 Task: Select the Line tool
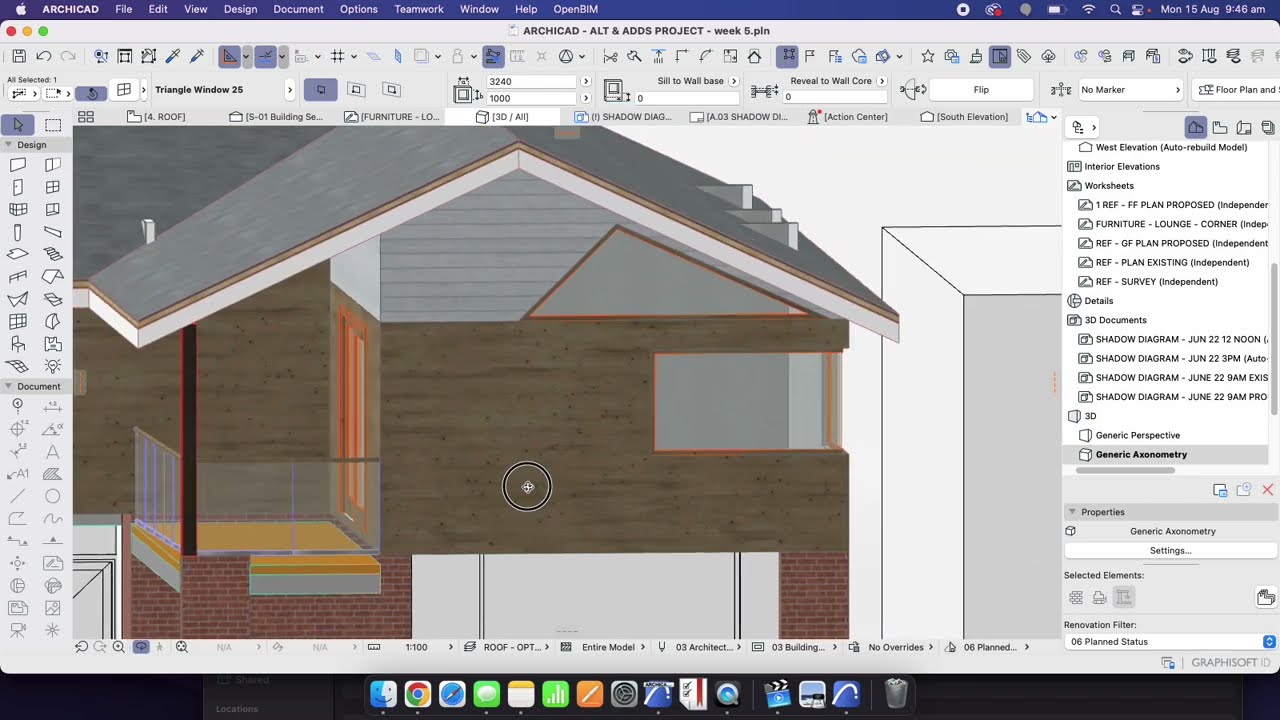click(x=18, y=496)
